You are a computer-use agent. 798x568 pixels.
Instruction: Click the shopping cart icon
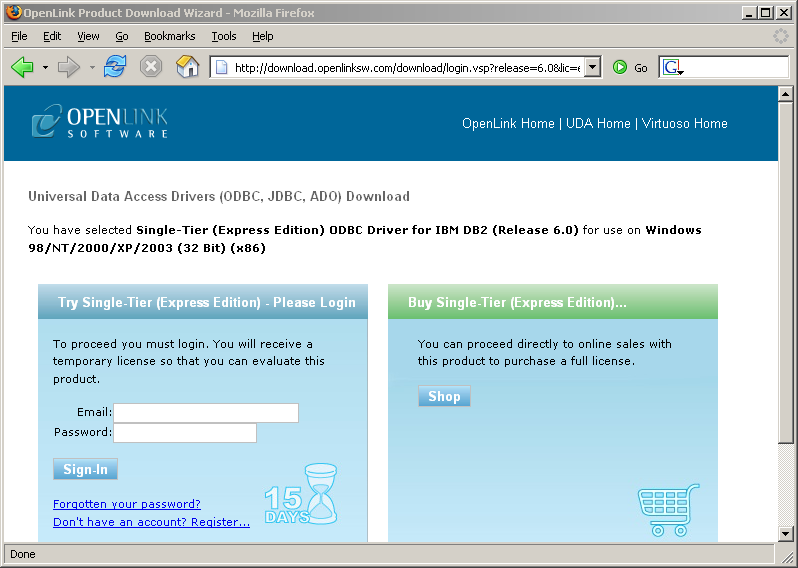[x=669, y=509]
